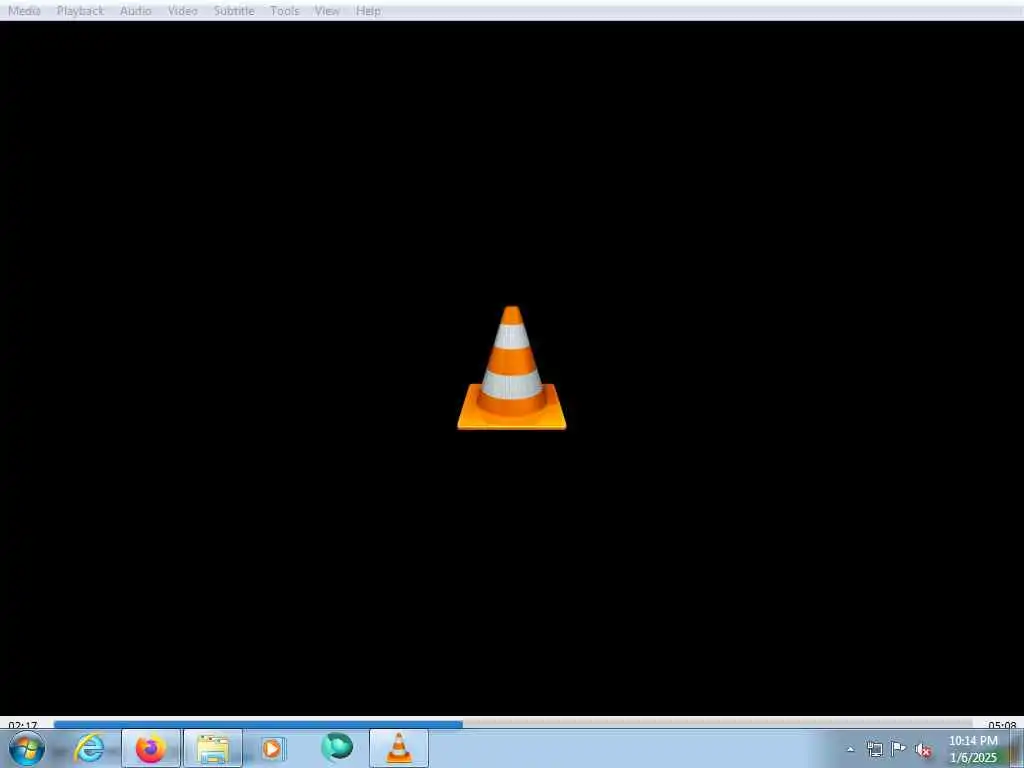Viewport: 1024px width, 768px height.
Task: Click the elapsed time 02:17 label
Action: (23, 725)
